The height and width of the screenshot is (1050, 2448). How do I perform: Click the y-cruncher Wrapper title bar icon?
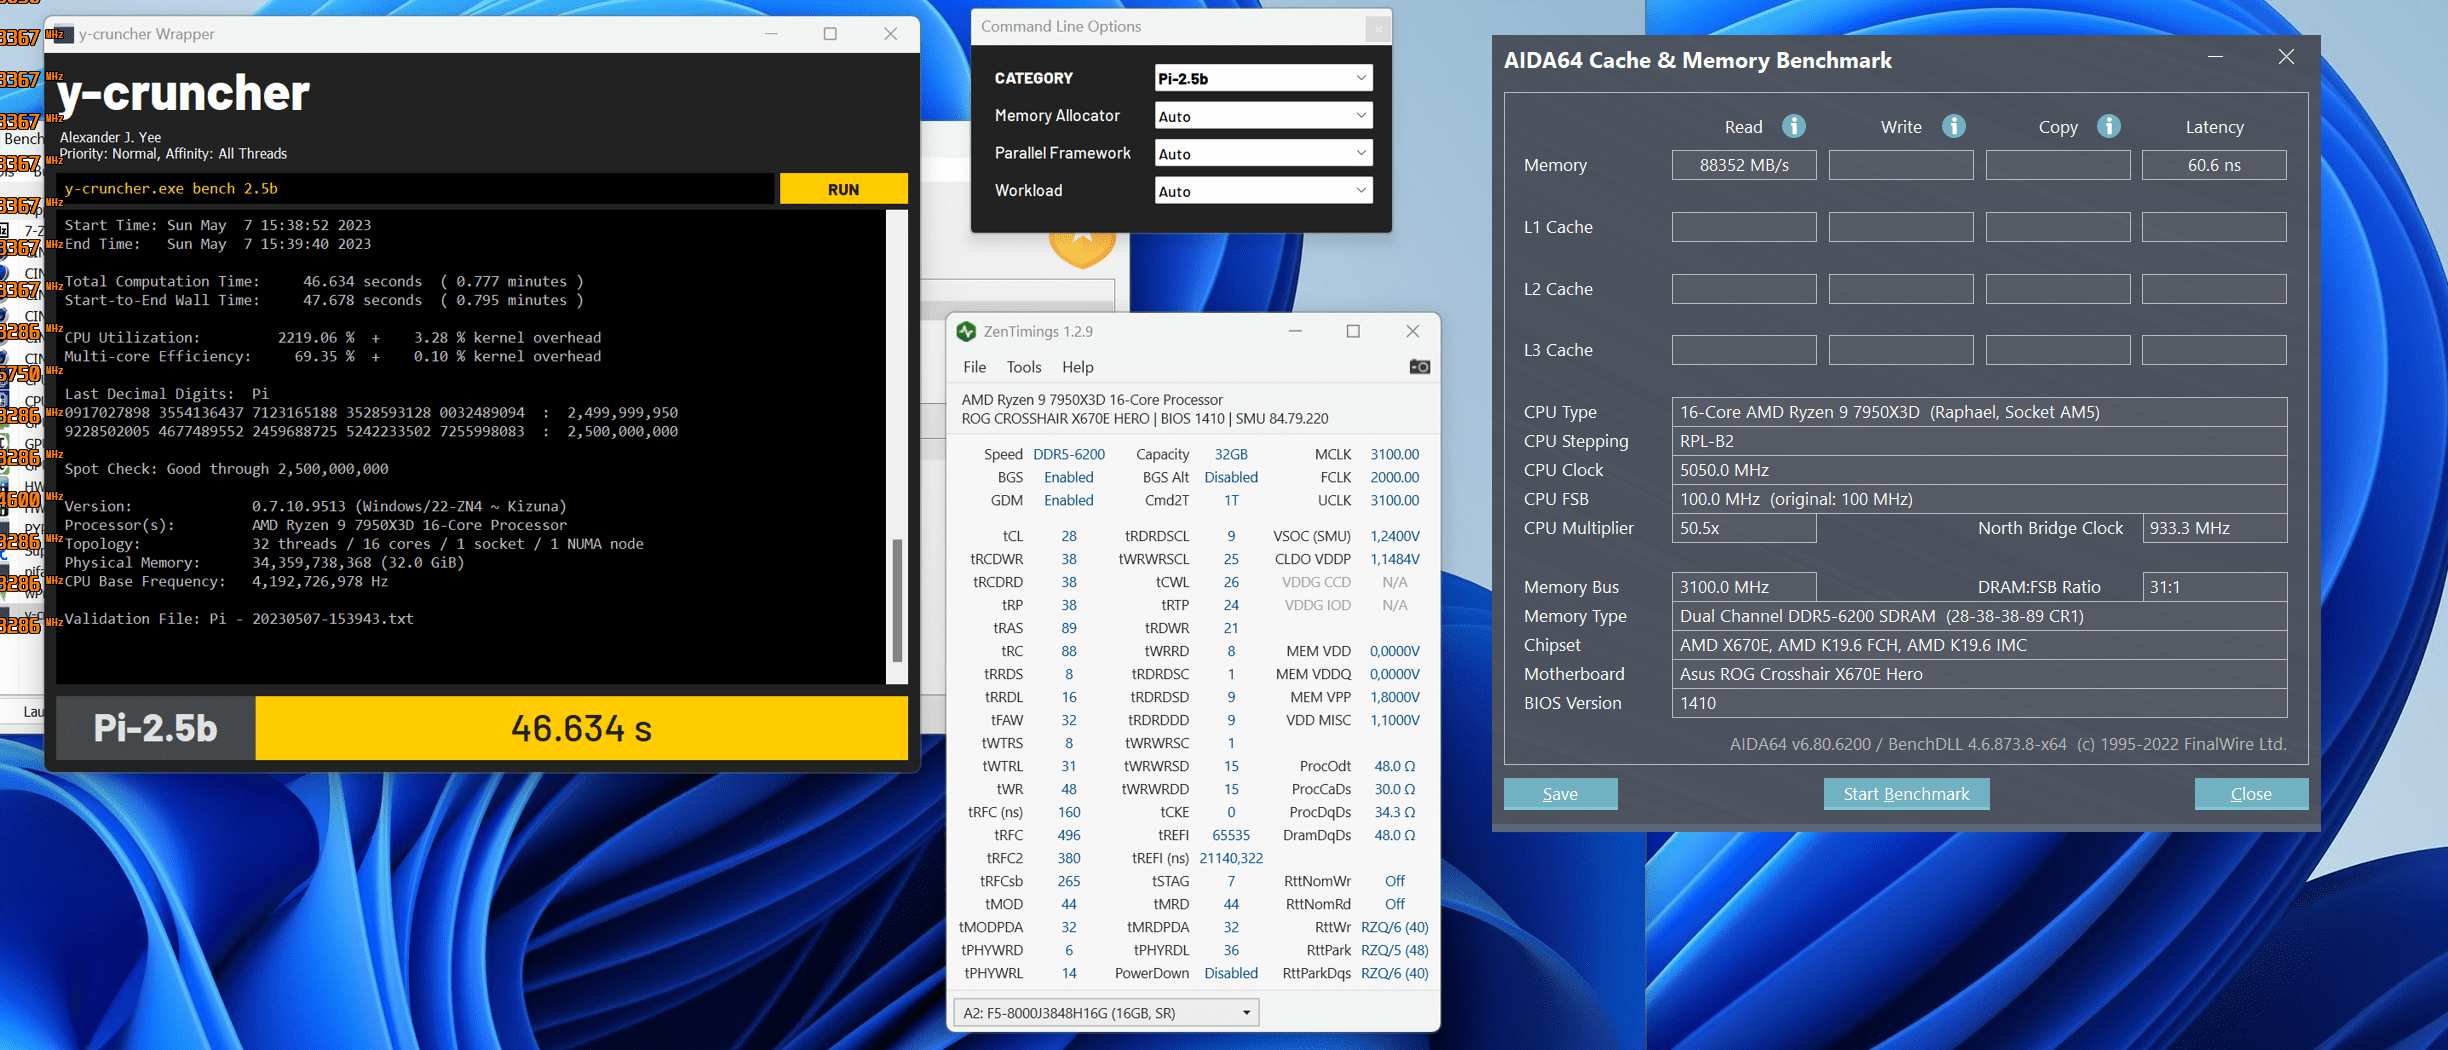[x=63, y=34]
